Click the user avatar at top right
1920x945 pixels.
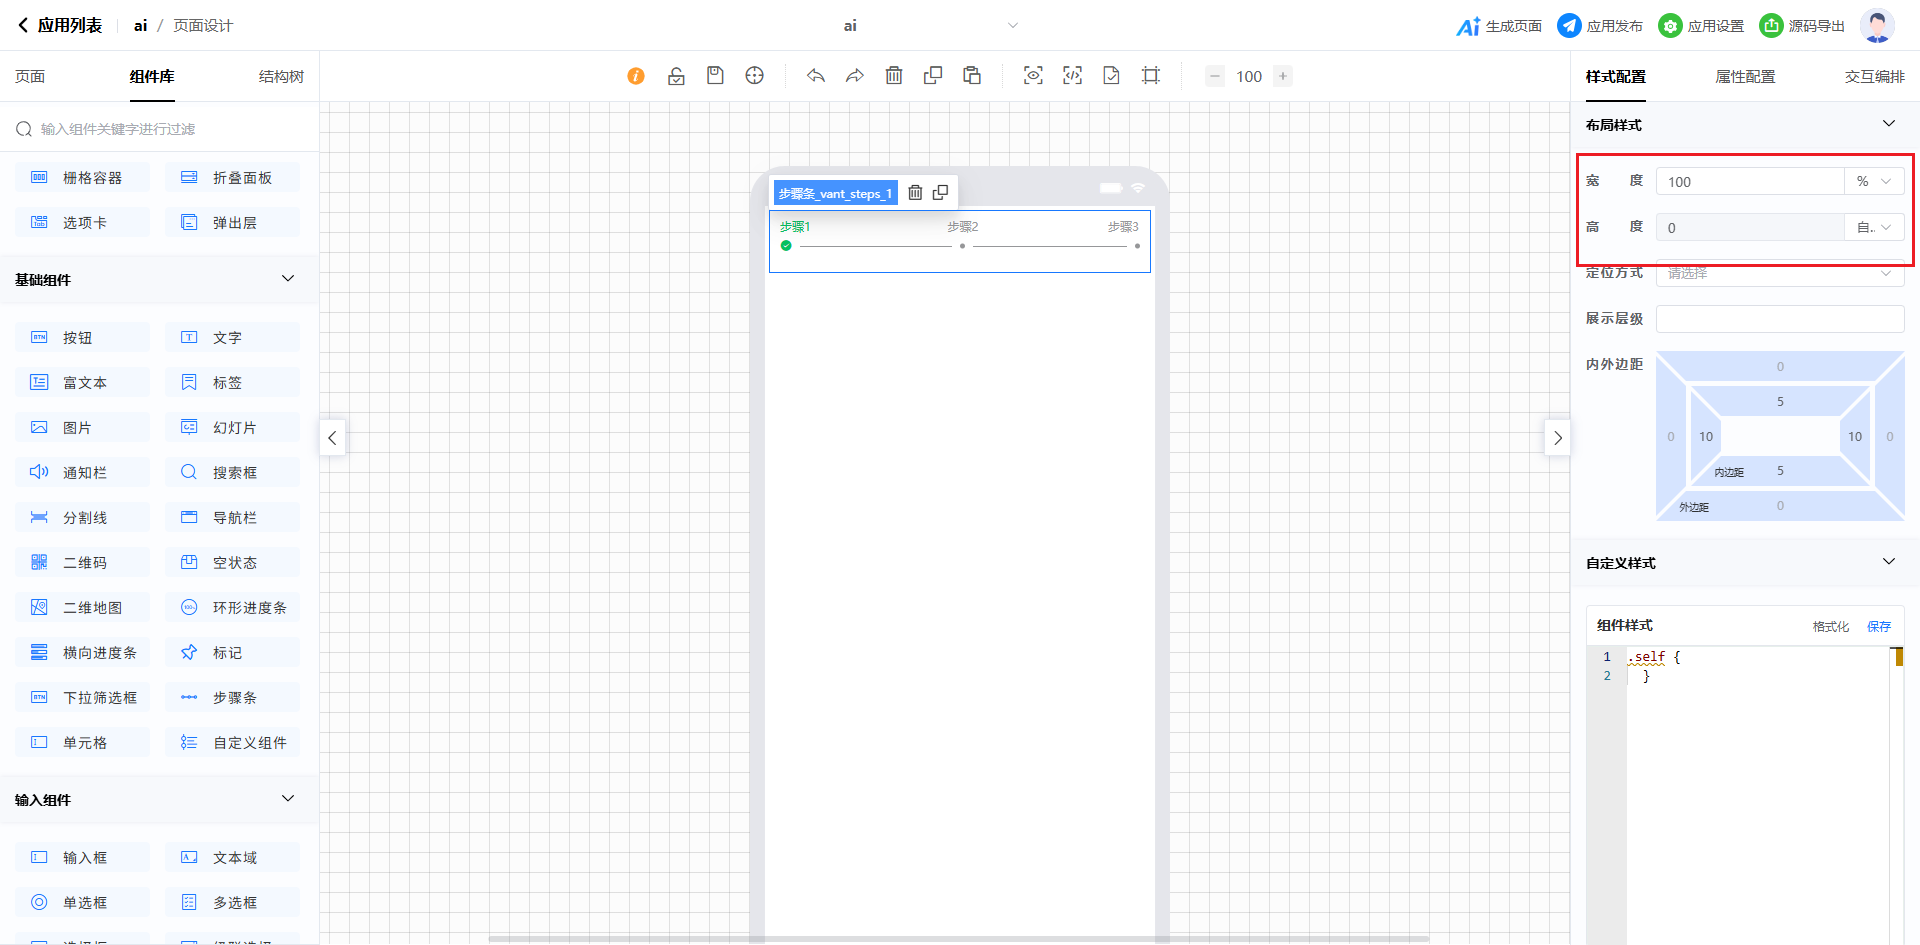click(x=1876, y=26)
